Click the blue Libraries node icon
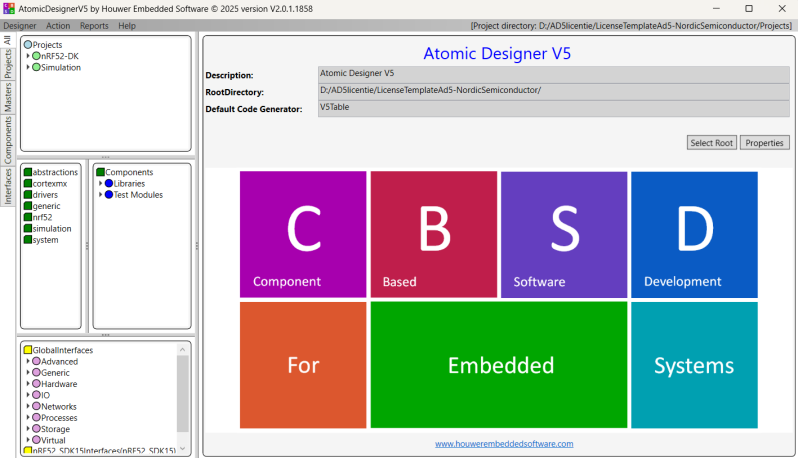 pyautogui.click(x=108, y=184)
